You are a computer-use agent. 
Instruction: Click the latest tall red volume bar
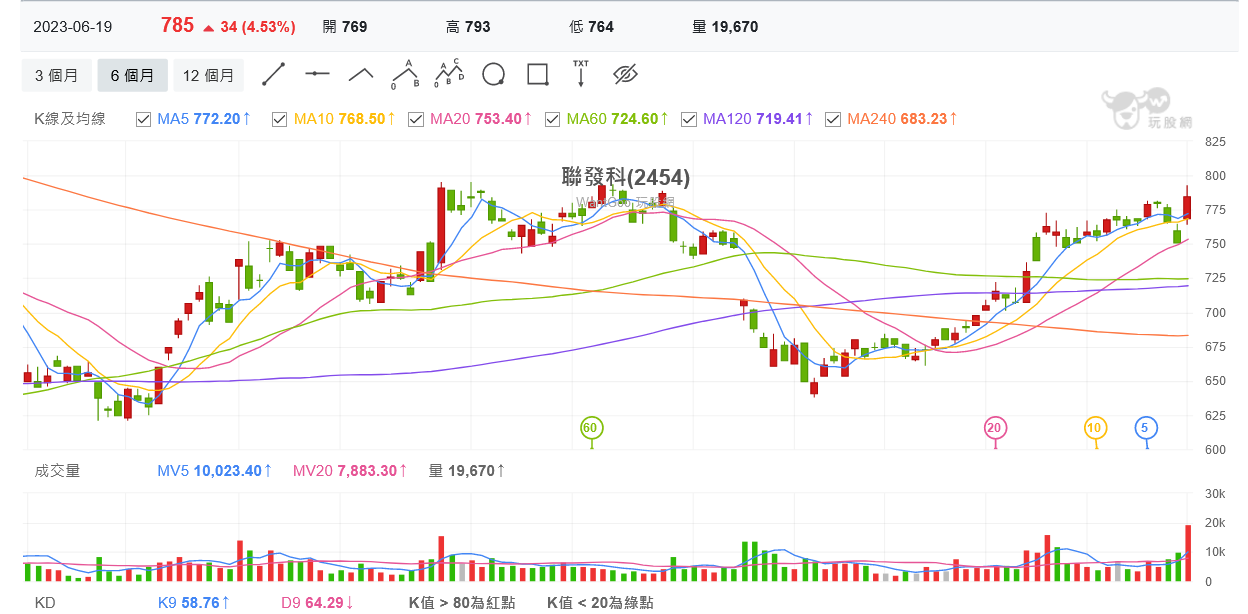(1188, 553)
